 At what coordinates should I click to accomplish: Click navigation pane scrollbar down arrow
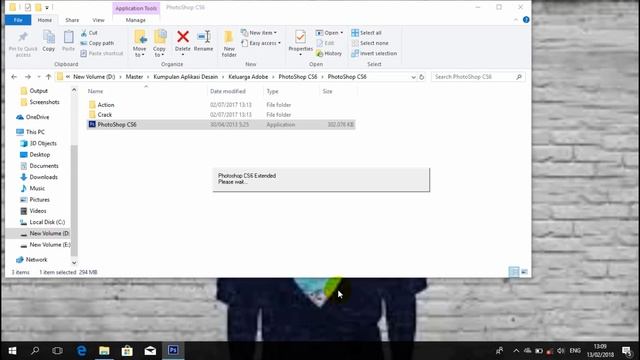pyautogui.click(x=74, y=262)
